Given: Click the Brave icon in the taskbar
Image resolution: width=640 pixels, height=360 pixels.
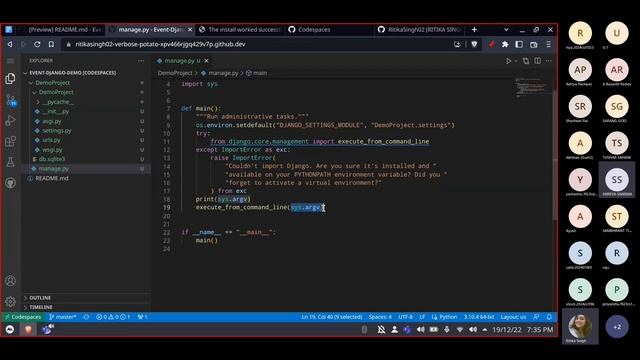Looking at the screenshot, I should coord(28,329).
